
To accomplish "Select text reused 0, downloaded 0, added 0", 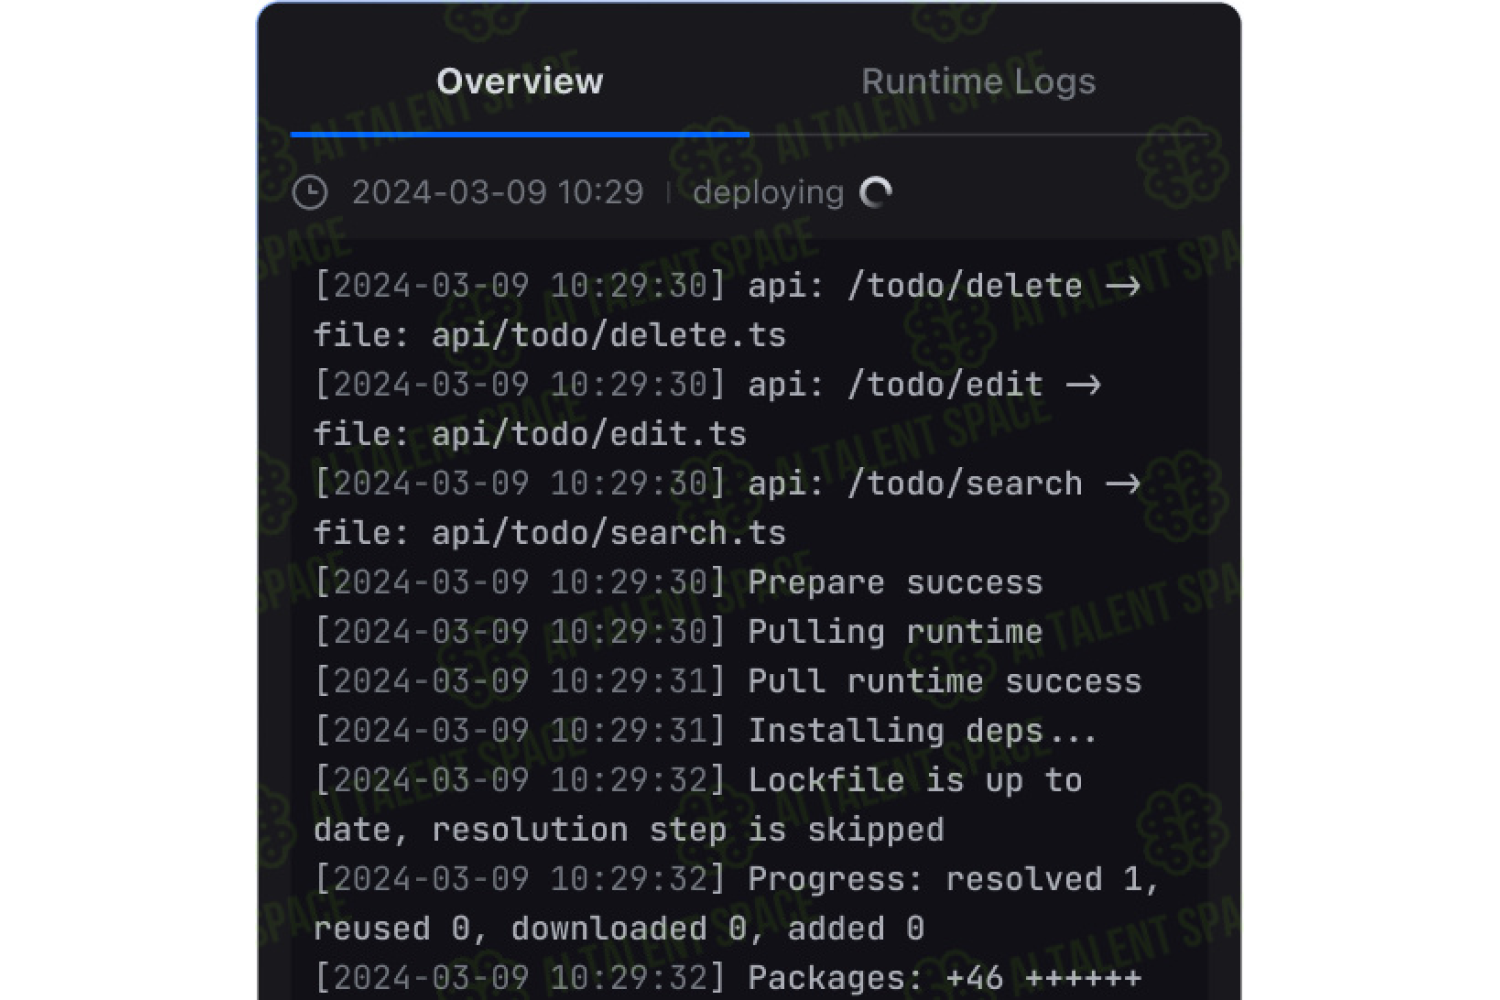I will [619, 929].
